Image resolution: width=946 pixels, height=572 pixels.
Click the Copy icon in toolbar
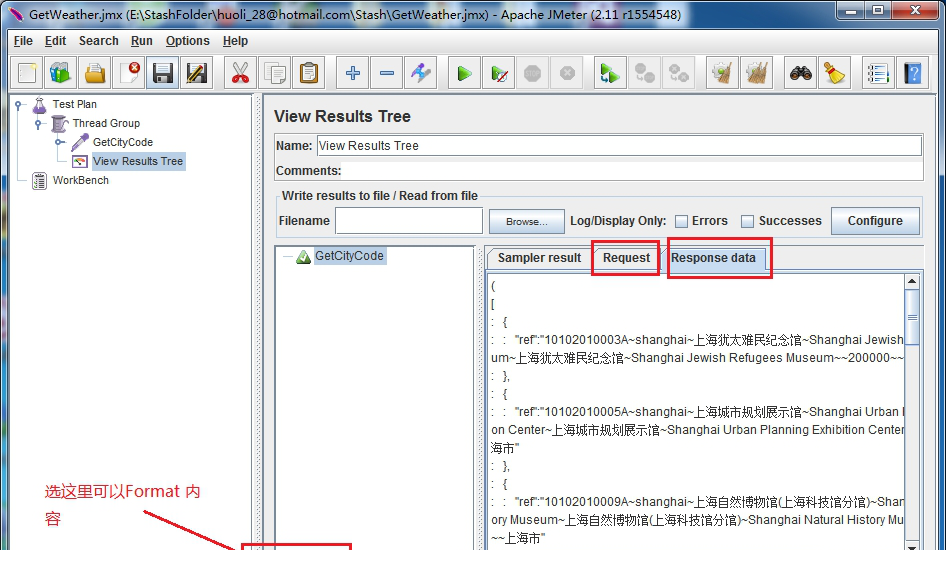275,74
